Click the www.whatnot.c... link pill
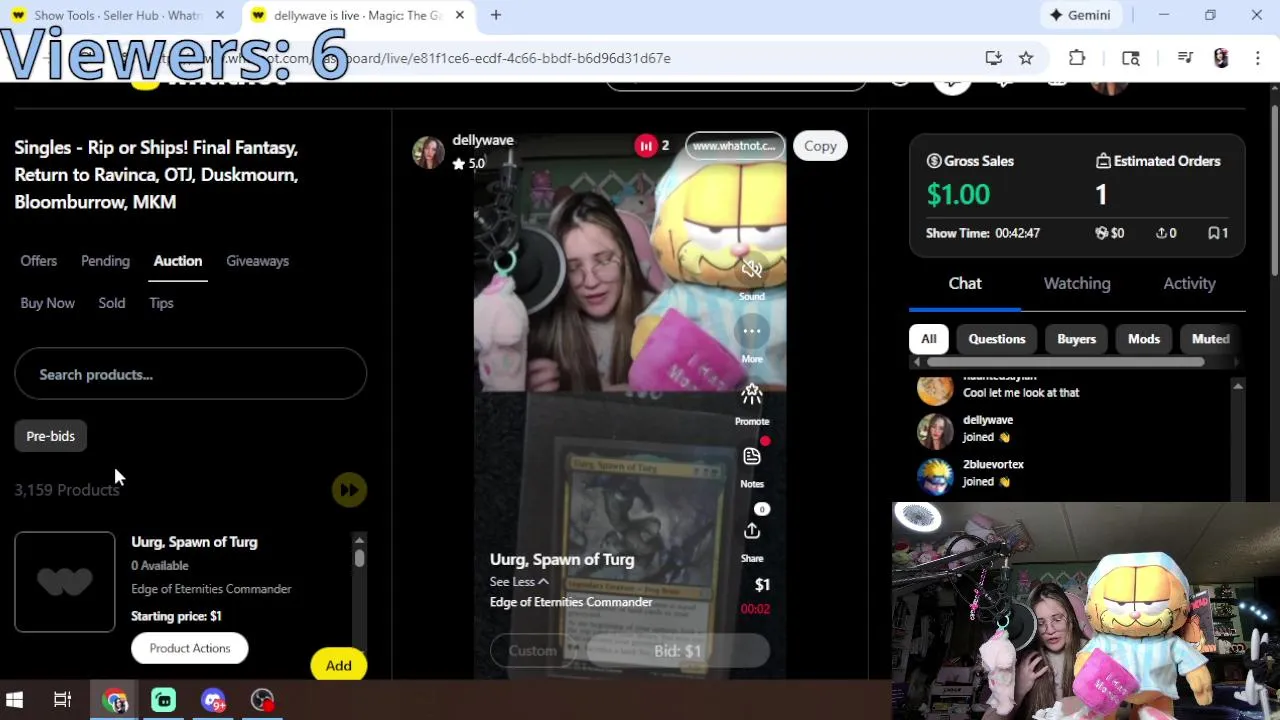 pos(735,146)
